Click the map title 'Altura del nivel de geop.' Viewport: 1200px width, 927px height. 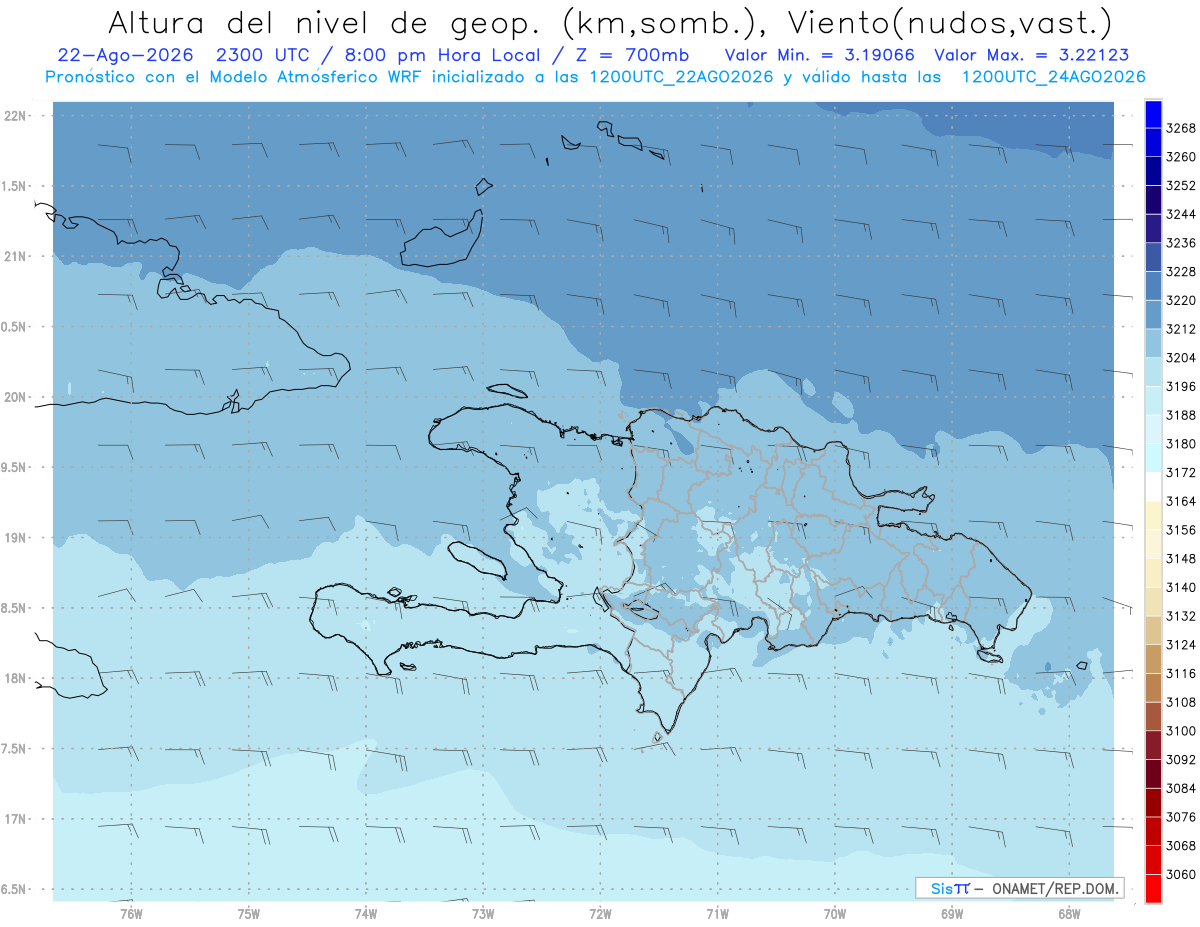pyautogui.click(x=326, y=22)
